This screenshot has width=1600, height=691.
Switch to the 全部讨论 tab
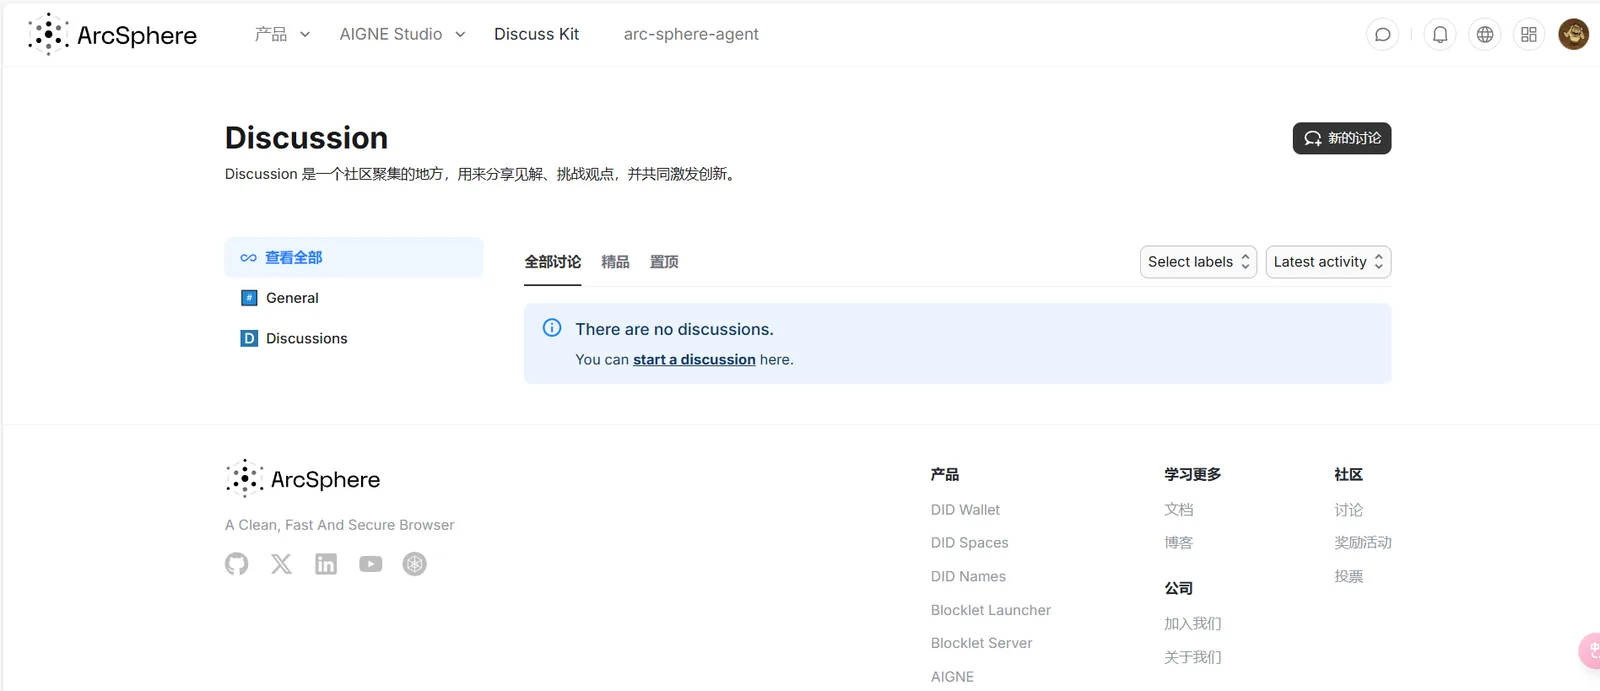tap(553, 262)
